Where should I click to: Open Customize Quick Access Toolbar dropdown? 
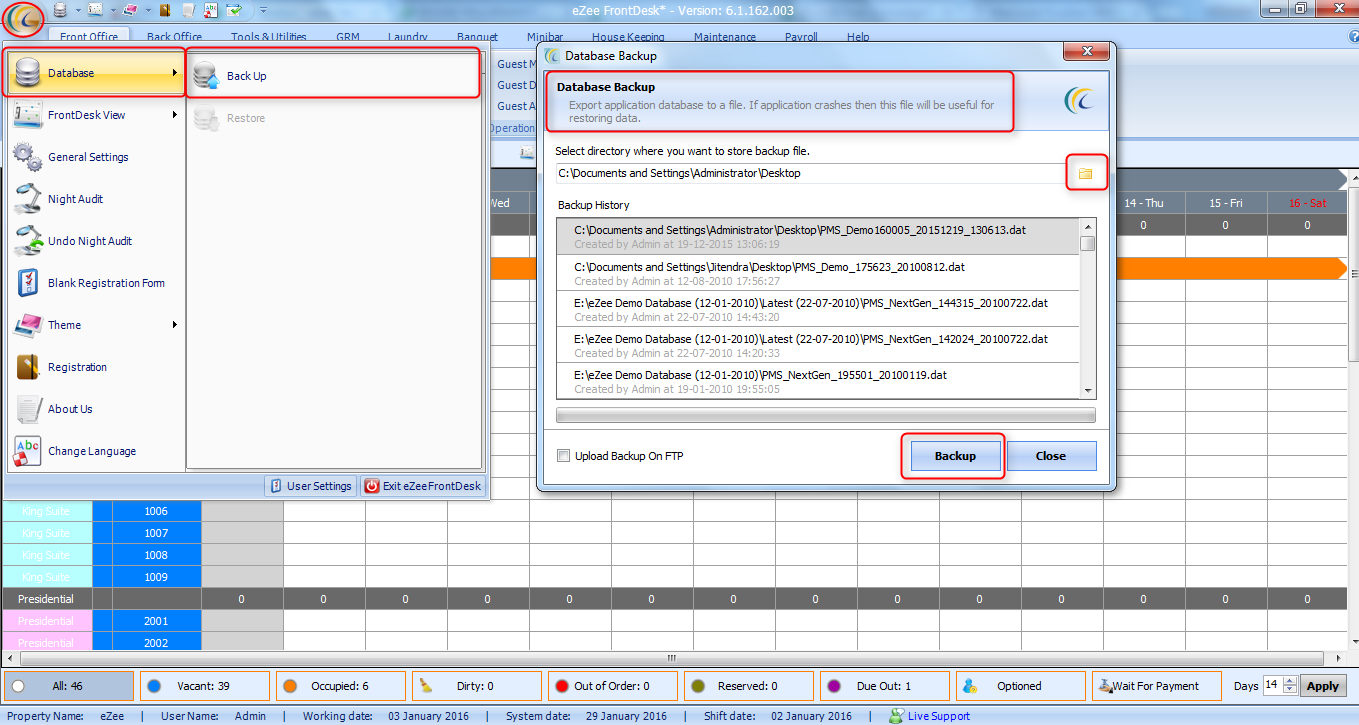pos(263,10)
